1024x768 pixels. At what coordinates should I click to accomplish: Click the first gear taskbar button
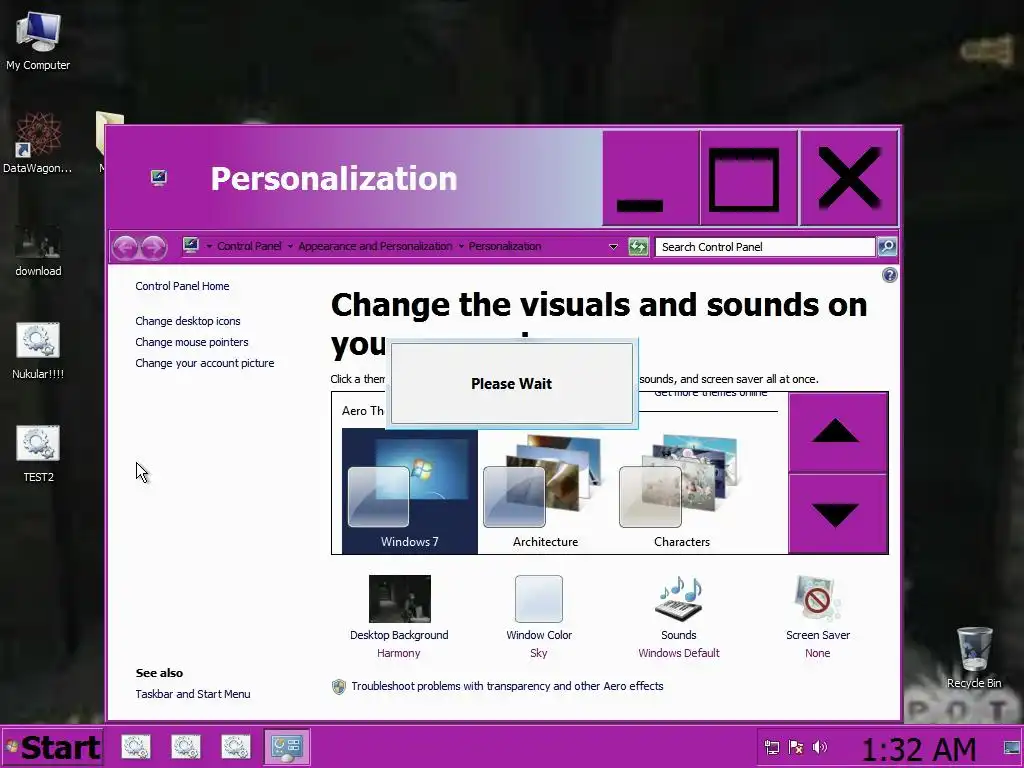point(136,747)
